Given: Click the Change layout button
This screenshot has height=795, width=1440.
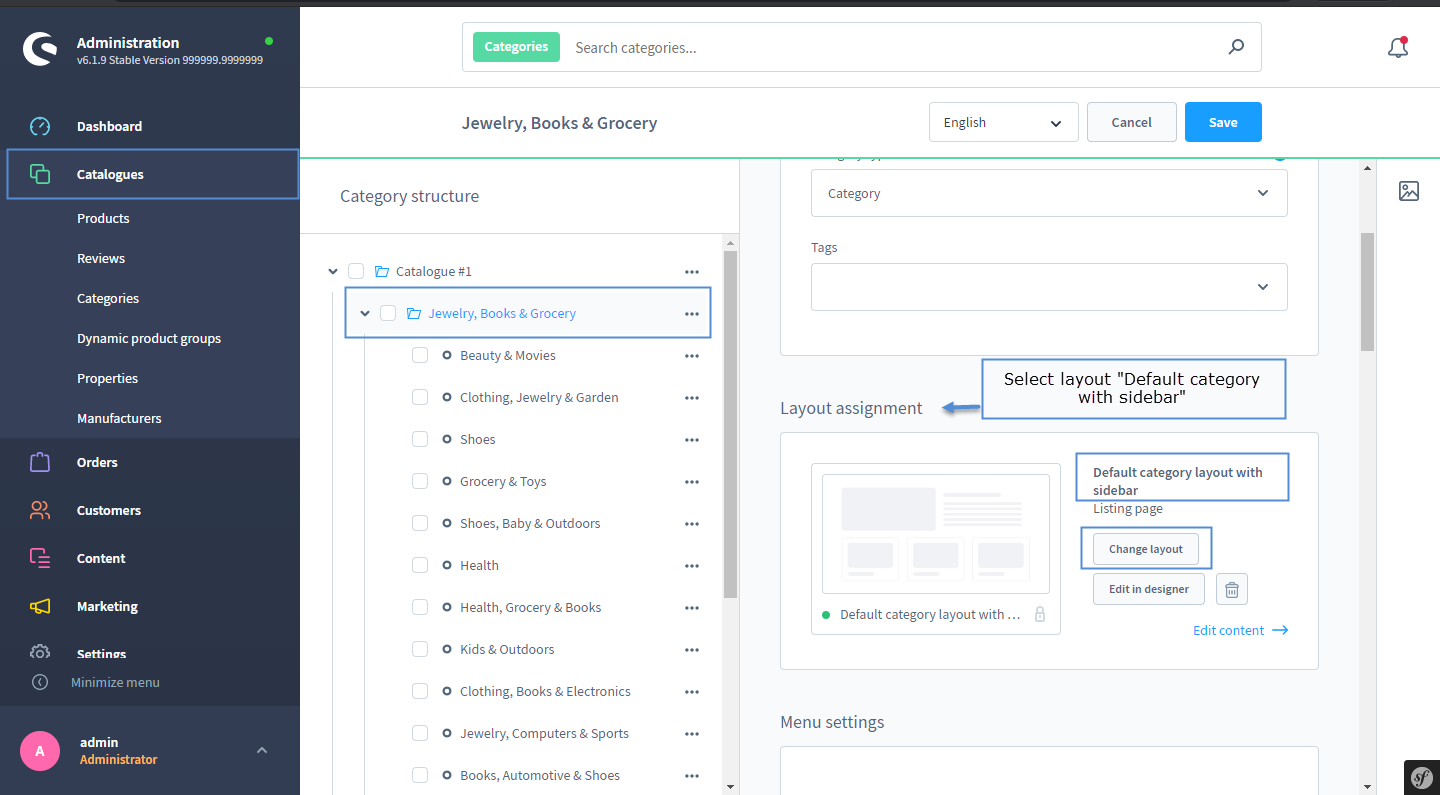Looking at the screenshot, I should point(1146,549).
